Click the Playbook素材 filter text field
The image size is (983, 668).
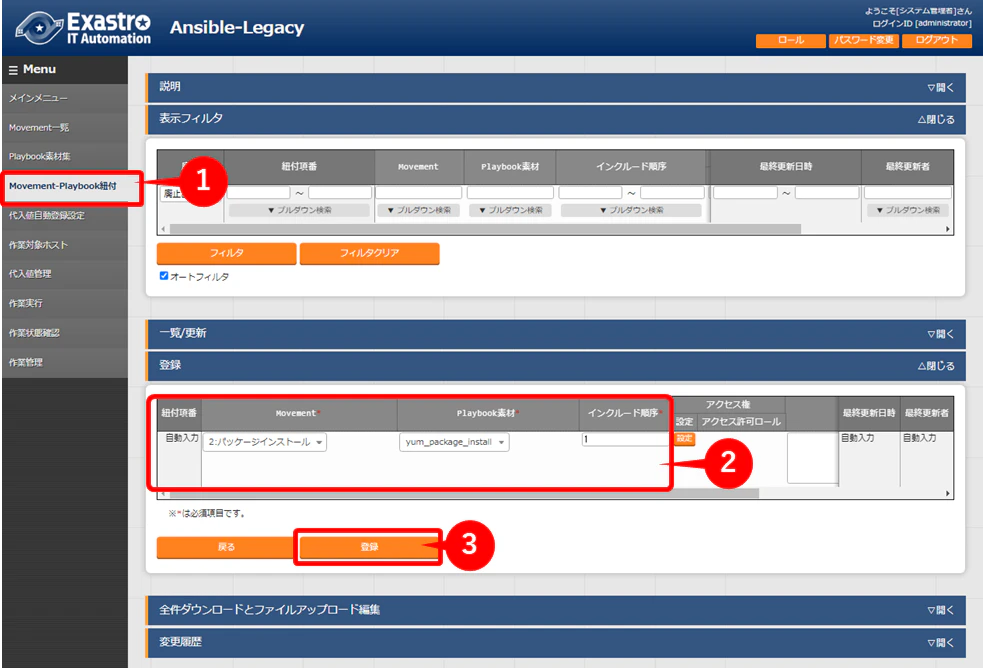(510, 192)
